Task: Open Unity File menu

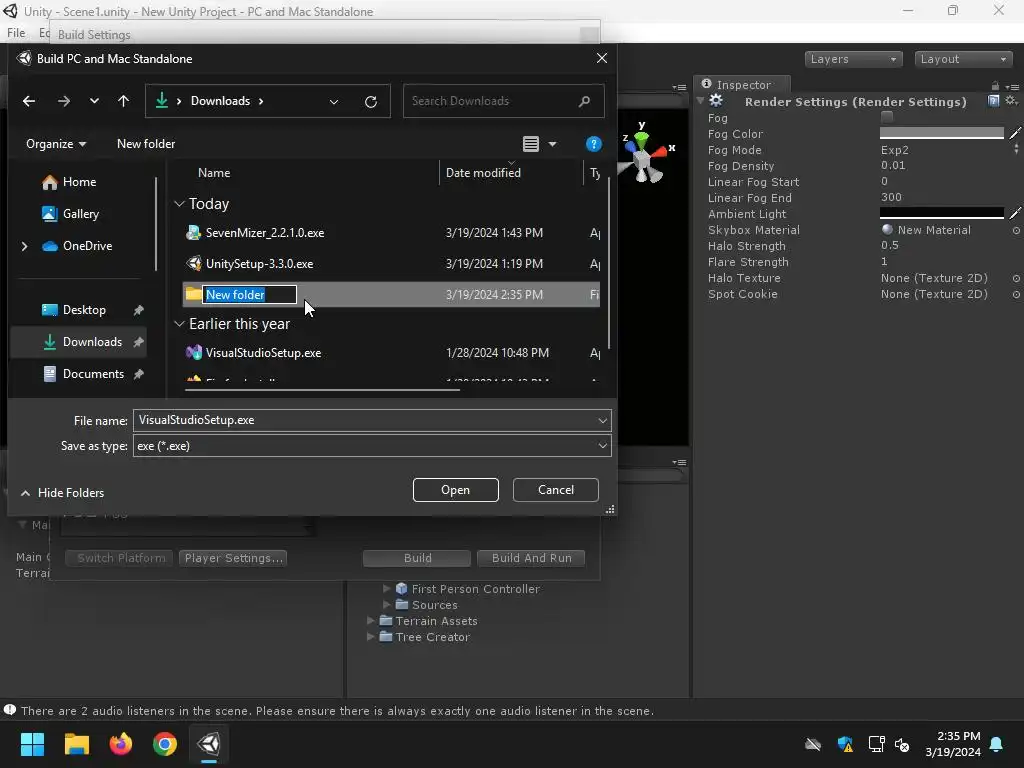Action: [x=16, y=33]
